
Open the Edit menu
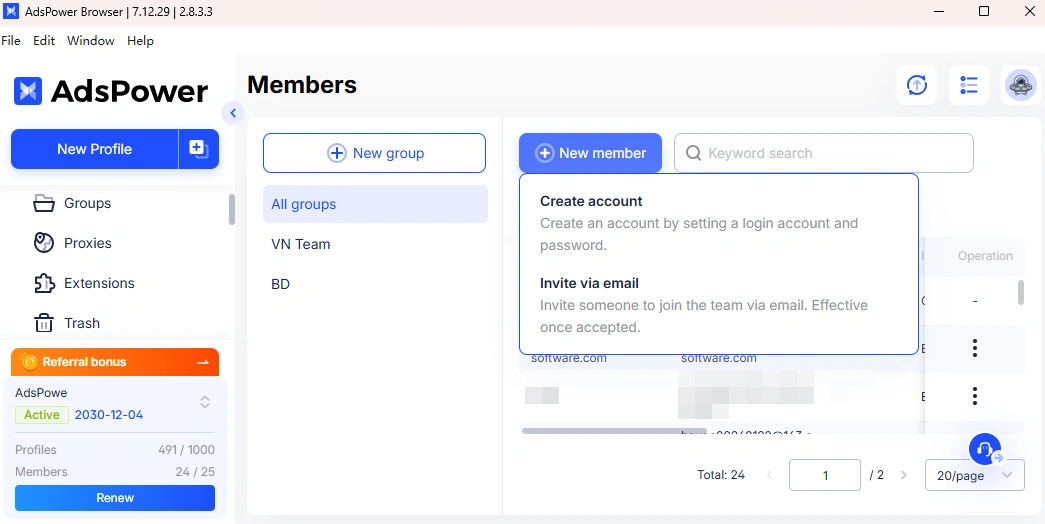click(x=44, y=41)
